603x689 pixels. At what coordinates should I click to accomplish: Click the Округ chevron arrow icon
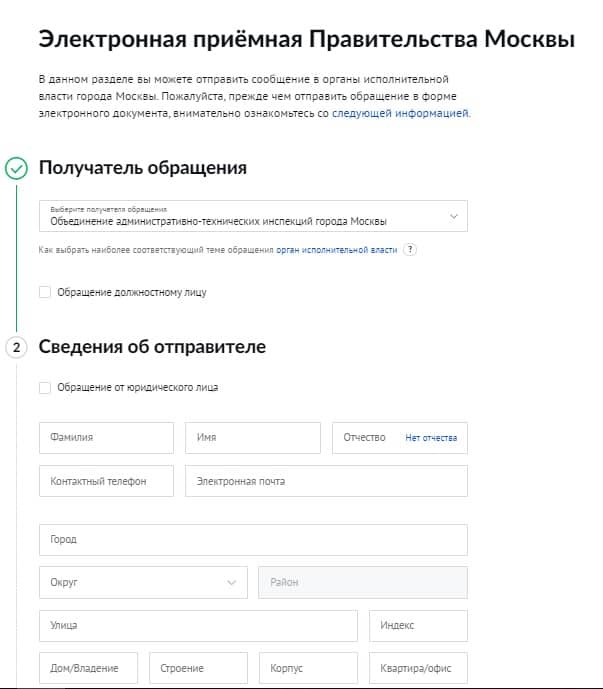232,583
